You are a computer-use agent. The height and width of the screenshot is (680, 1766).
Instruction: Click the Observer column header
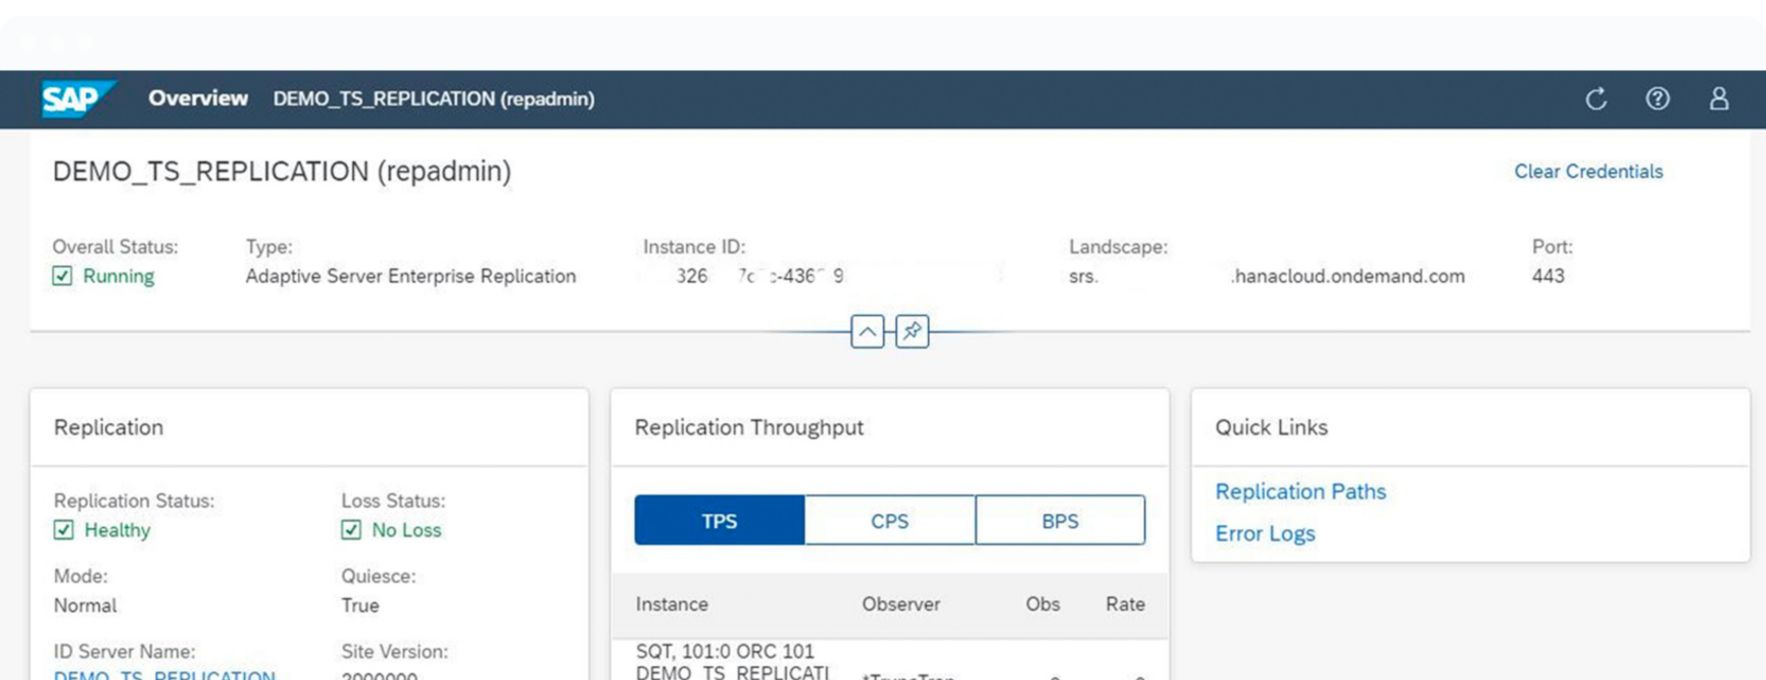click(900, 604)
